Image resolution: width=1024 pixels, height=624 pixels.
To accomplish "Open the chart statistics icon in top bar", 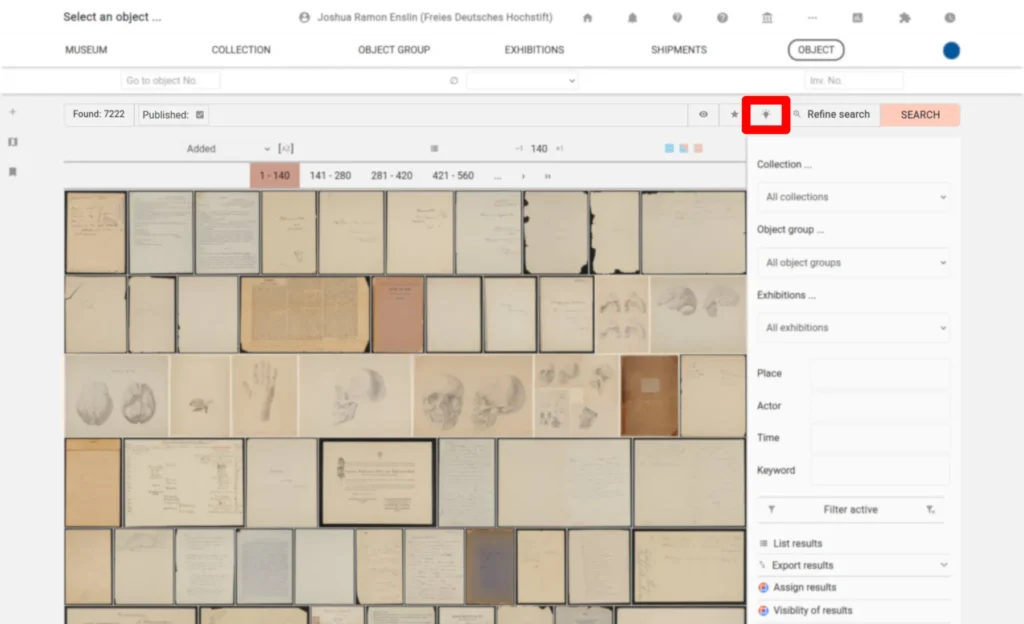I will (857, 18).
